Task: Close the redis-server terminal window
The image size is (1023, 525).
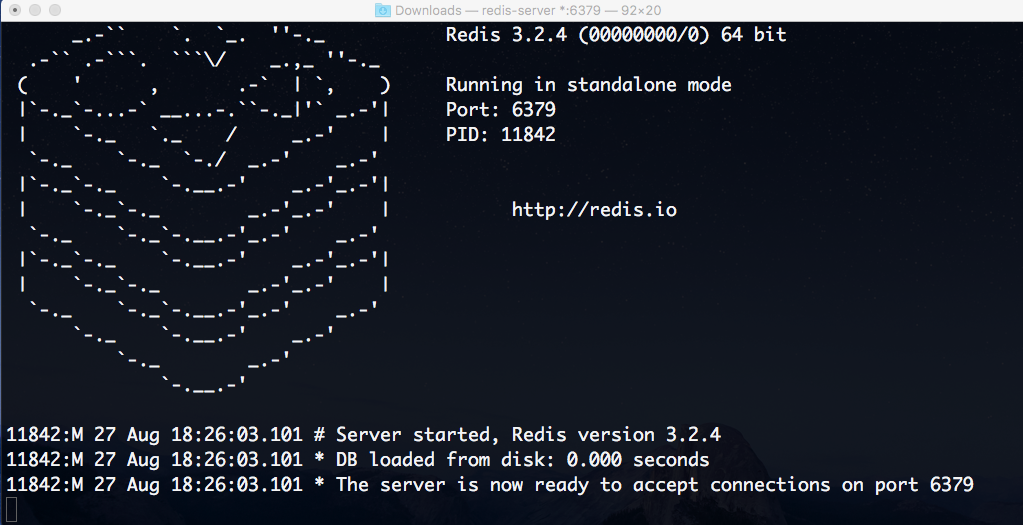Action: (x=13, y=10)
